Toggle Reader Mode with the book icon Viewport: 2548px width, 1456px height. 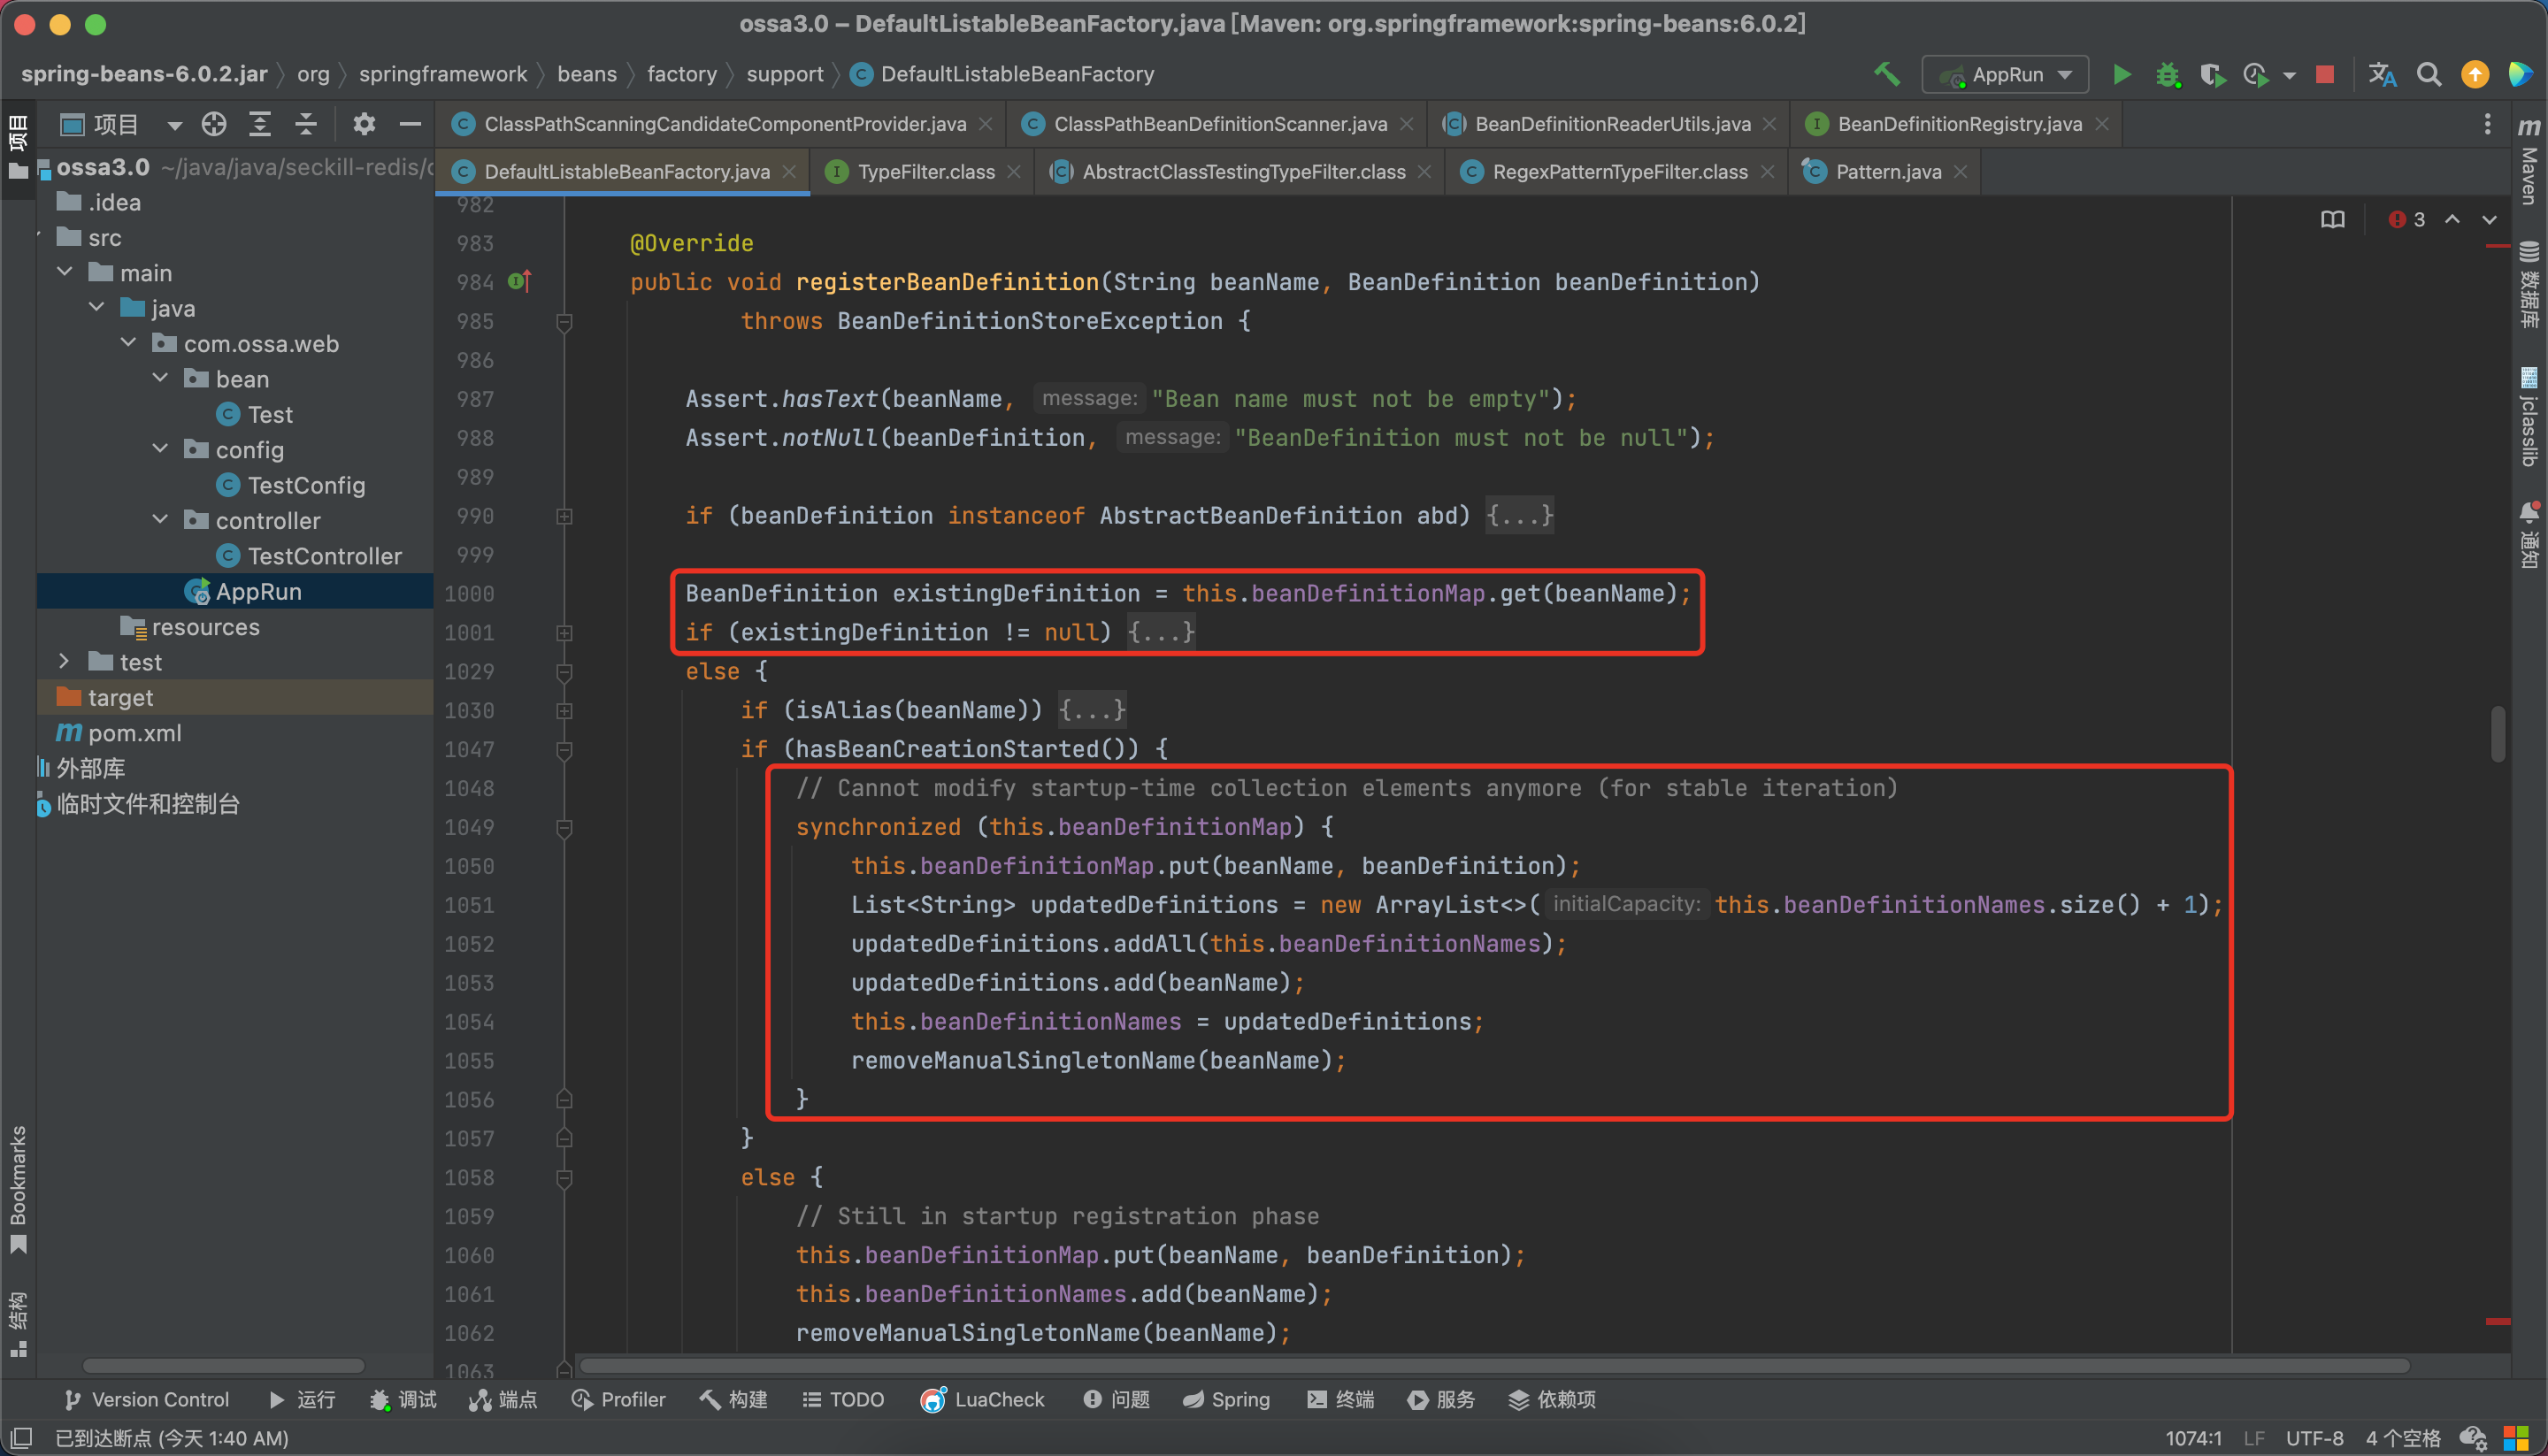pos(2332,220)
